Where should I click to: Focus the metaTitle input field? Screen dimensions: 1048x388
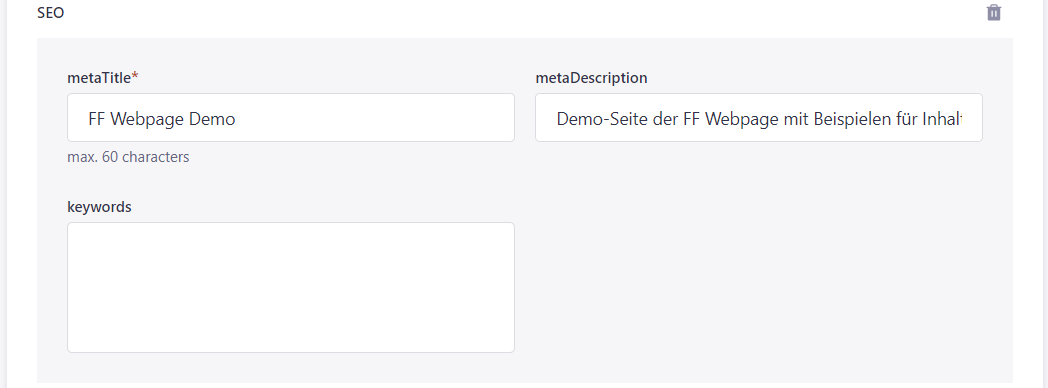click(x=291, y=118)
